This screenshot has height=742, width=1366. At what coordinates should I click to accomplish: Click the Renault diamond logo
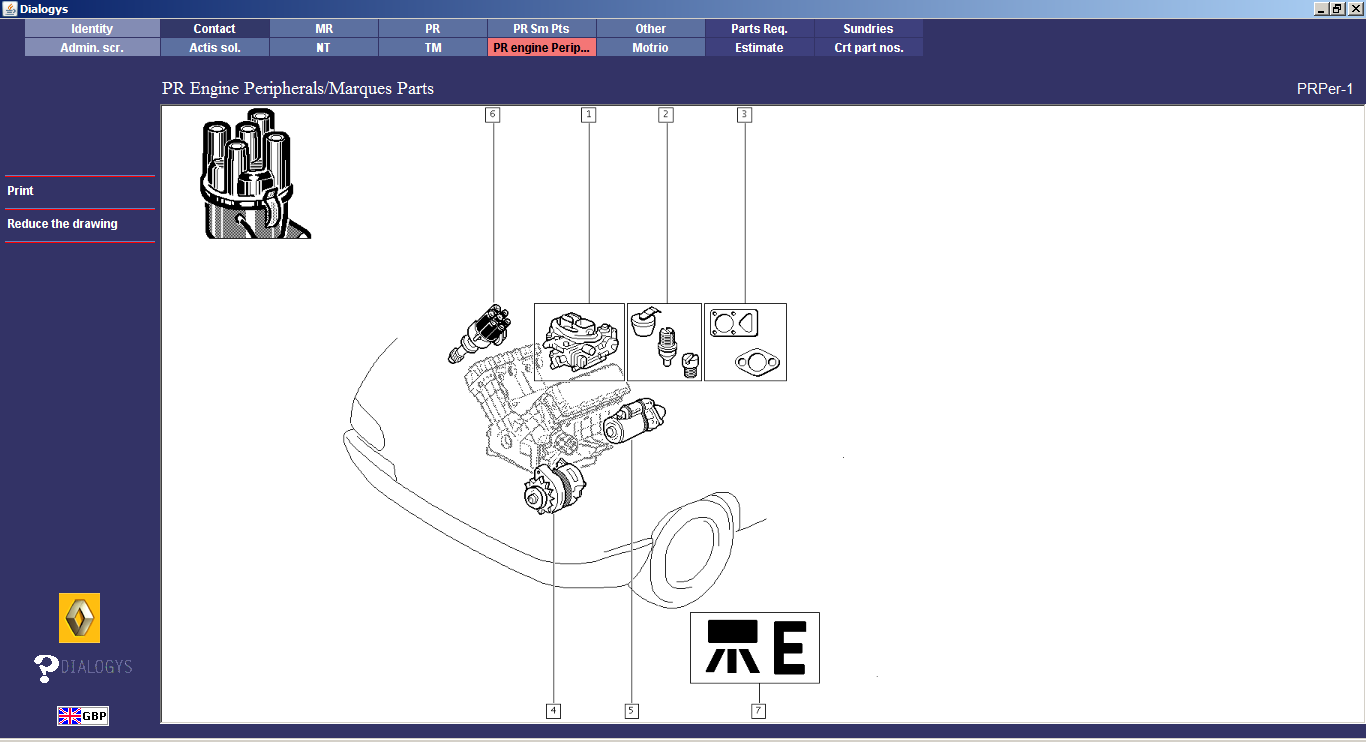[x=79, y=618]
